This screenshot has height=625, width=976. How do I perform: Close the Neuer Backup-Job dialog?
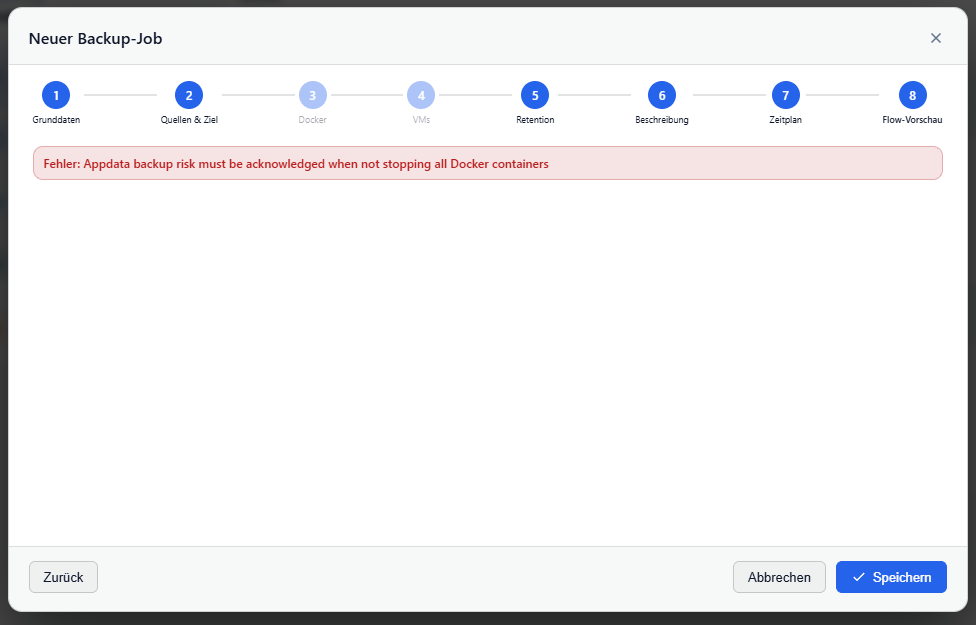click(x=936, y=38)
